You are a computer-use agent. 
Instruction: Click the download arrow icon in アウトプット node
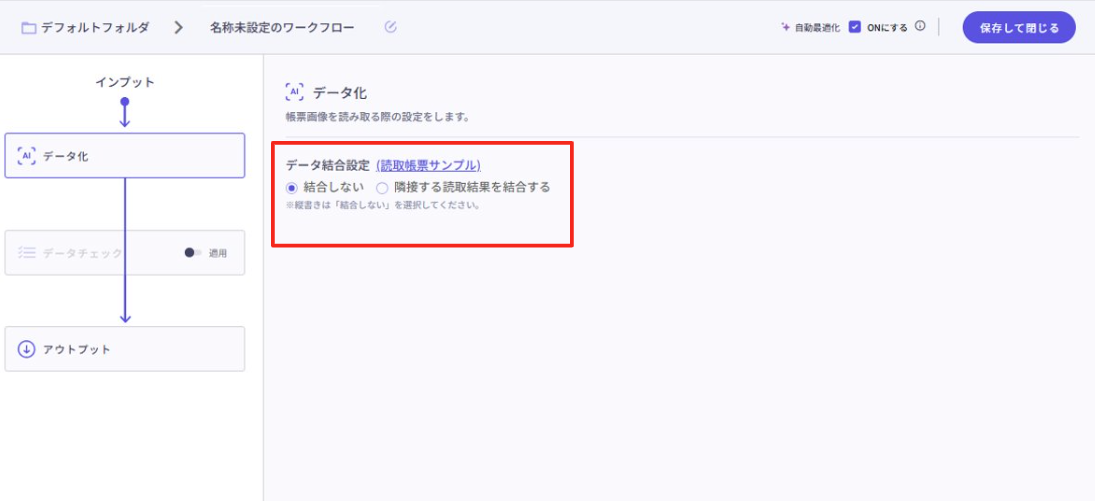pos(27,349)
